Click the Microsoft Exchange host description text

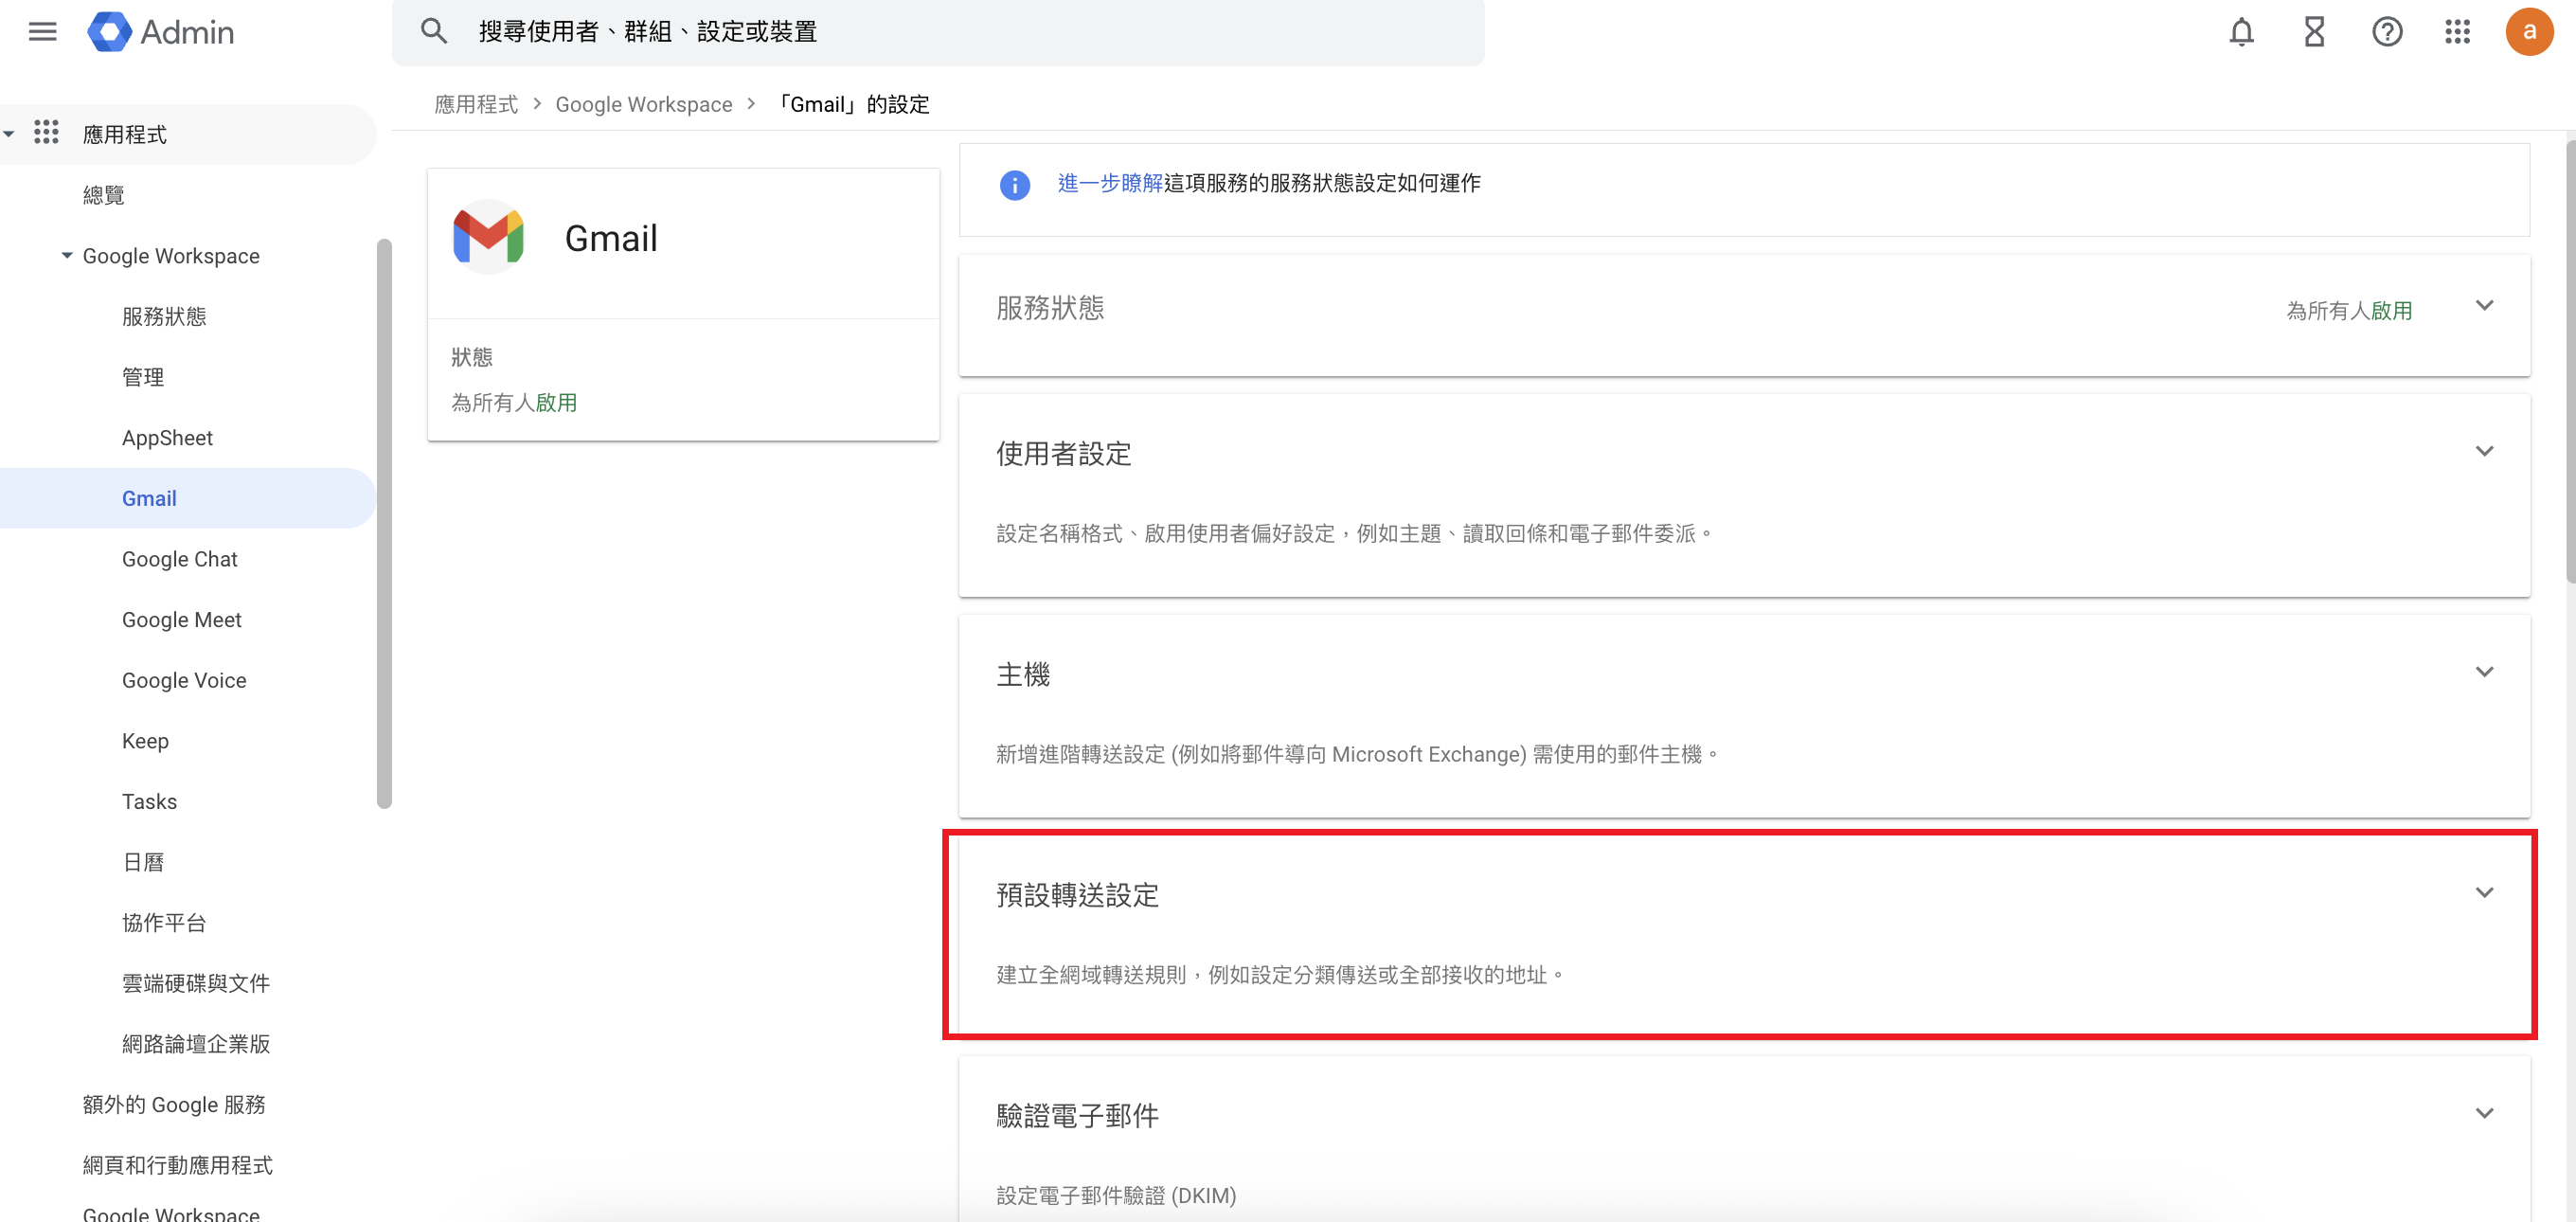click(x=1356, y=755)
